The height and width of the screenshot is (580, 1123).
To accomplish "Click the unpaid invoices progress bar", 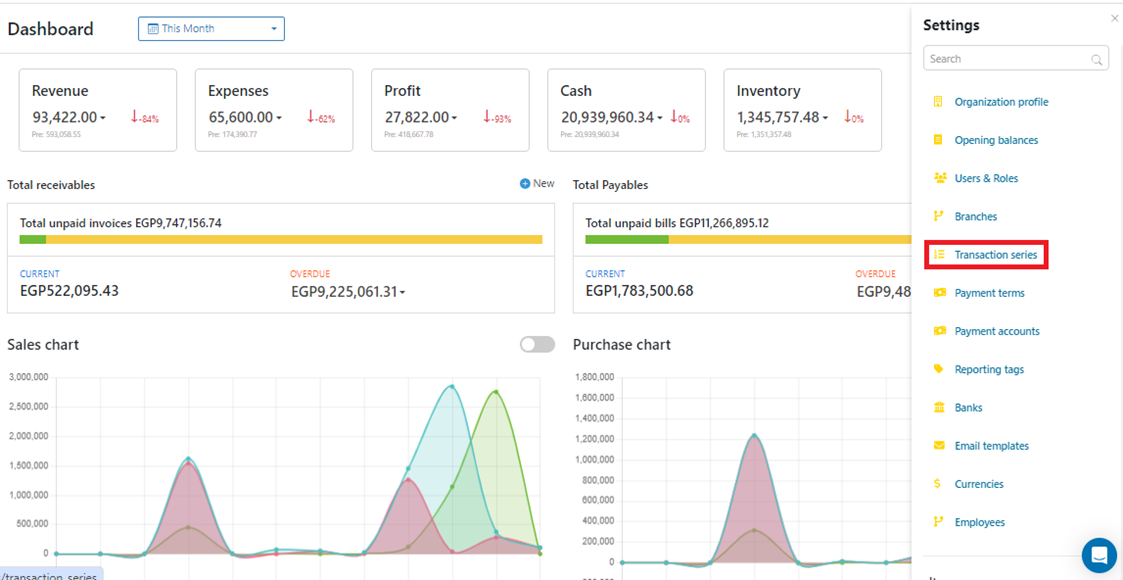I will click(281, 240).
